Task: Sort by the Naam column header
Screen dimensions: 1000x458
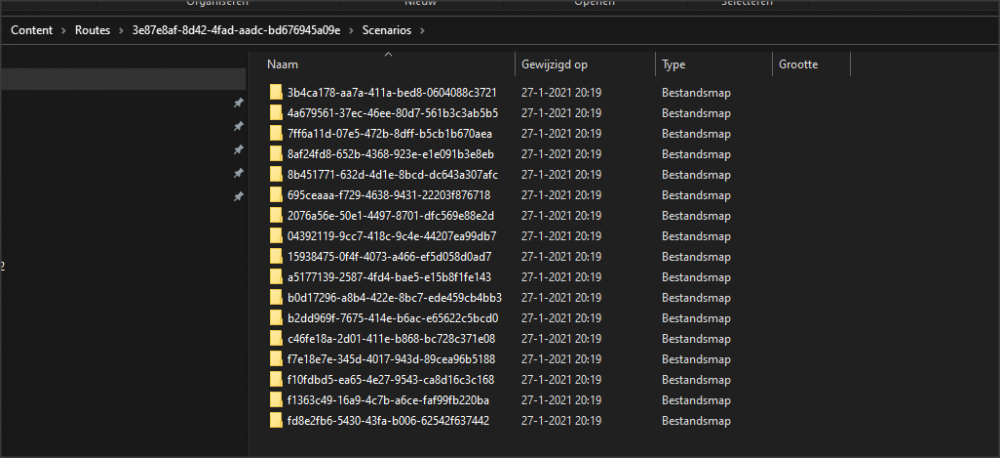Action: click(283, 64)
